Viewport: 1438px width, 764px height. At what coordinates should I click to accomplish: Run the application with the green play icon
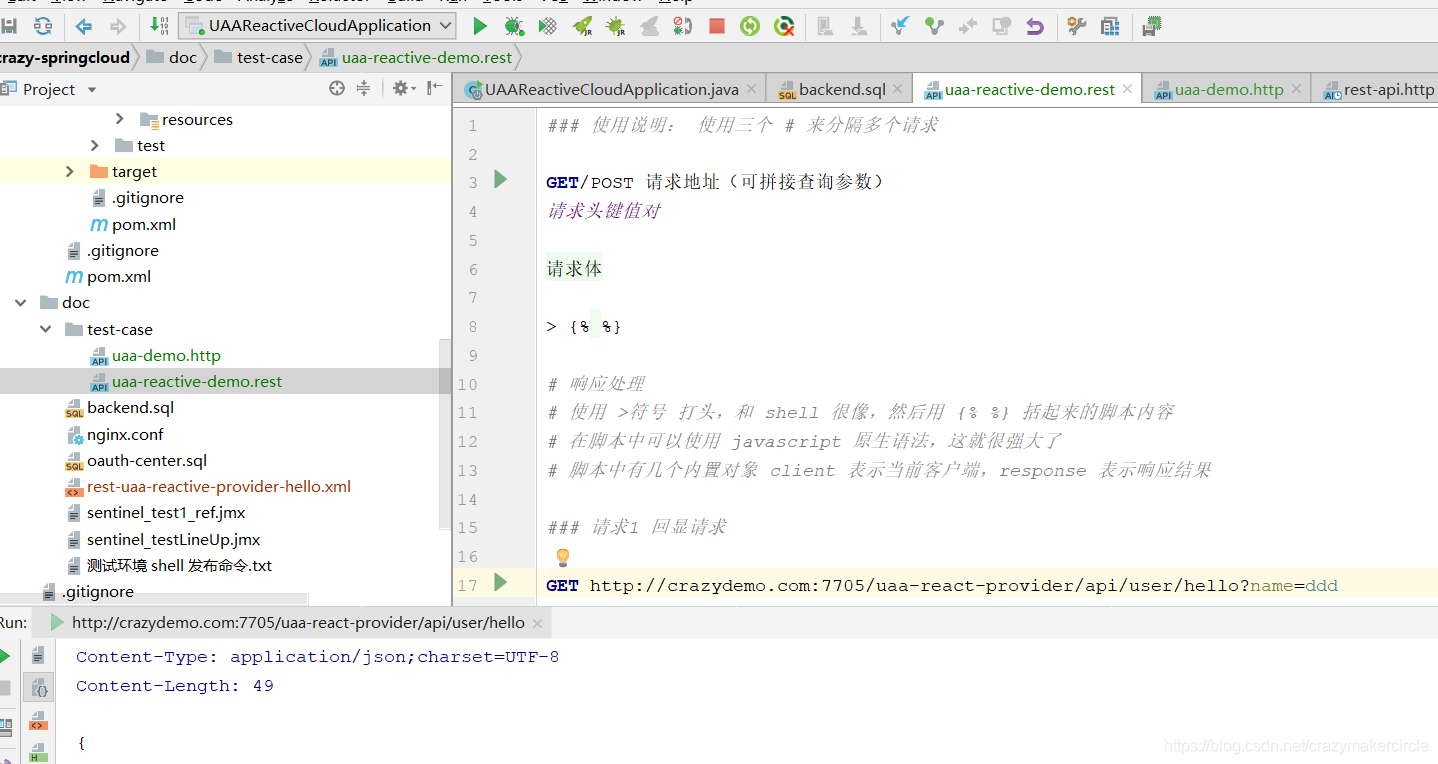pos(480,26)
